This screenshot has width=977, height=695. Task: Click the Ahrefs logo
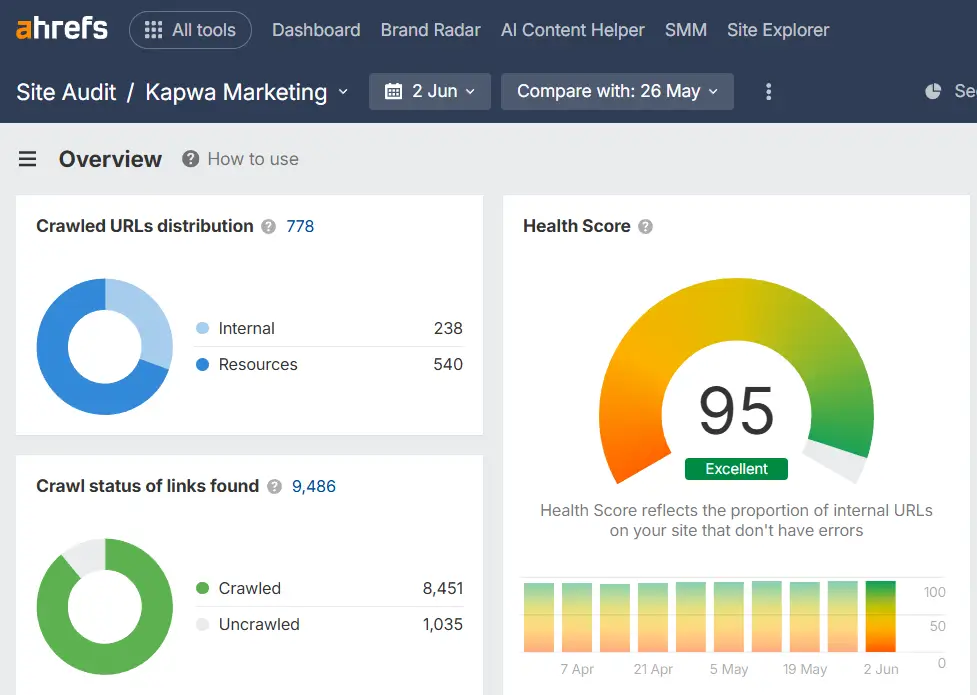62,29
